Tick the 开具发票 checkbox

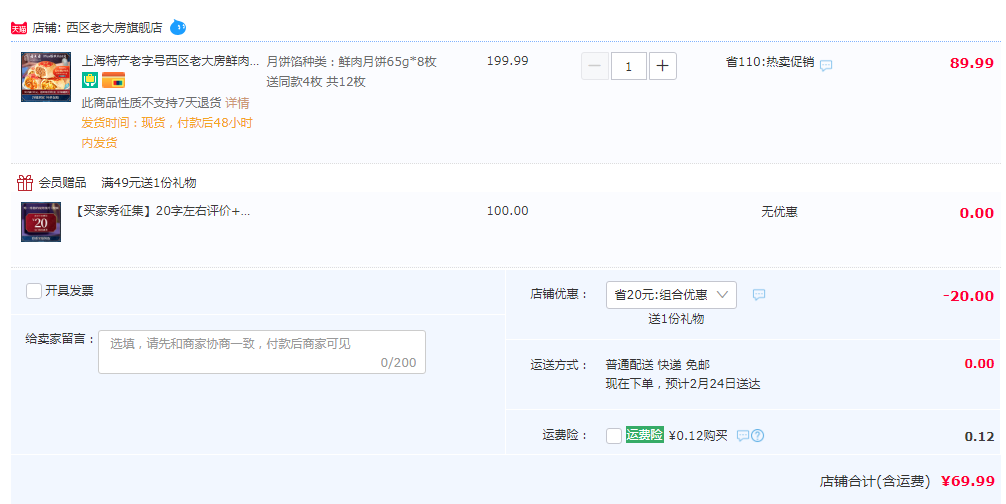pyautogui.click(x=34, y=291)
